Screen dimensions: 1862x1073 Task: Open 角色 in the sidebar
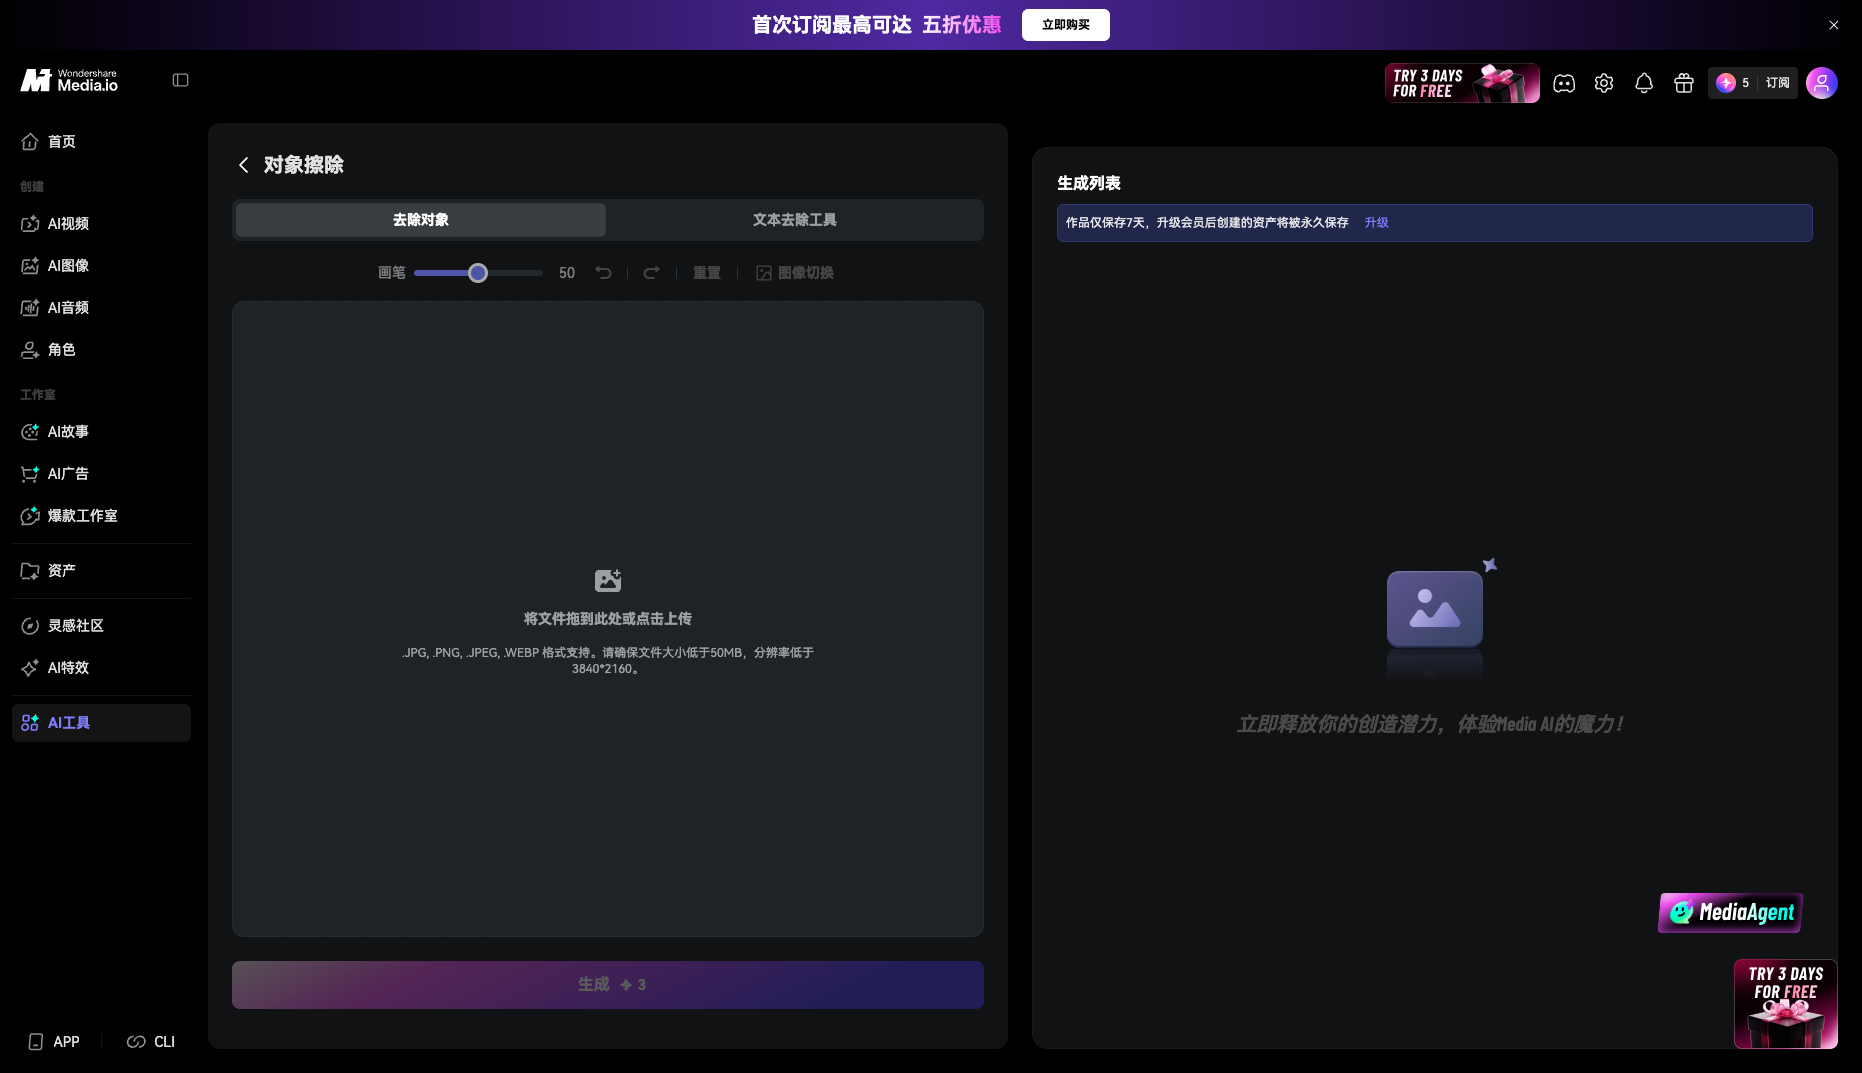101,349
